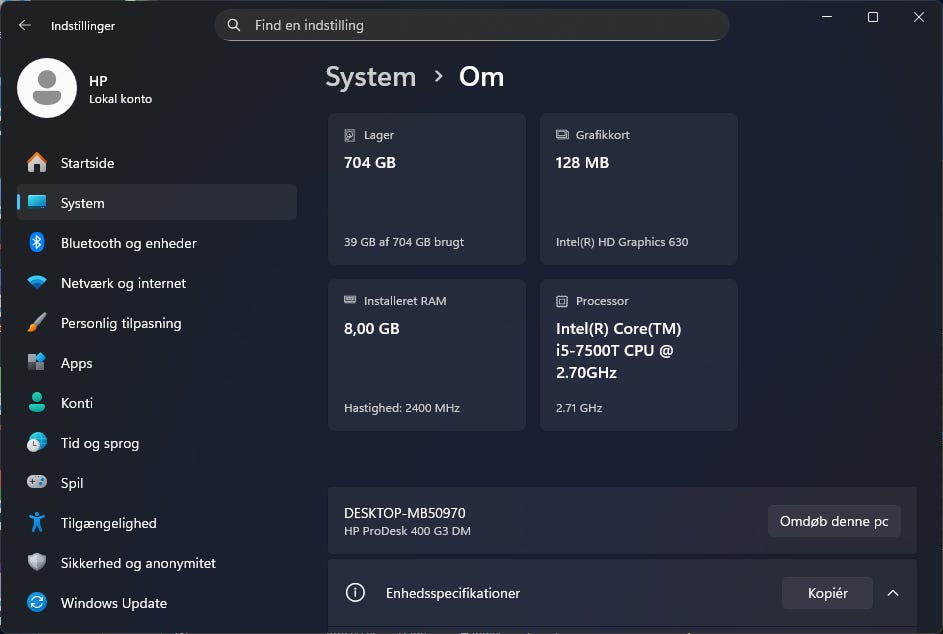The width and height of the screenshot is (943, 634).
Task: Click the search magnifier icon
Action: click(234, 25)
